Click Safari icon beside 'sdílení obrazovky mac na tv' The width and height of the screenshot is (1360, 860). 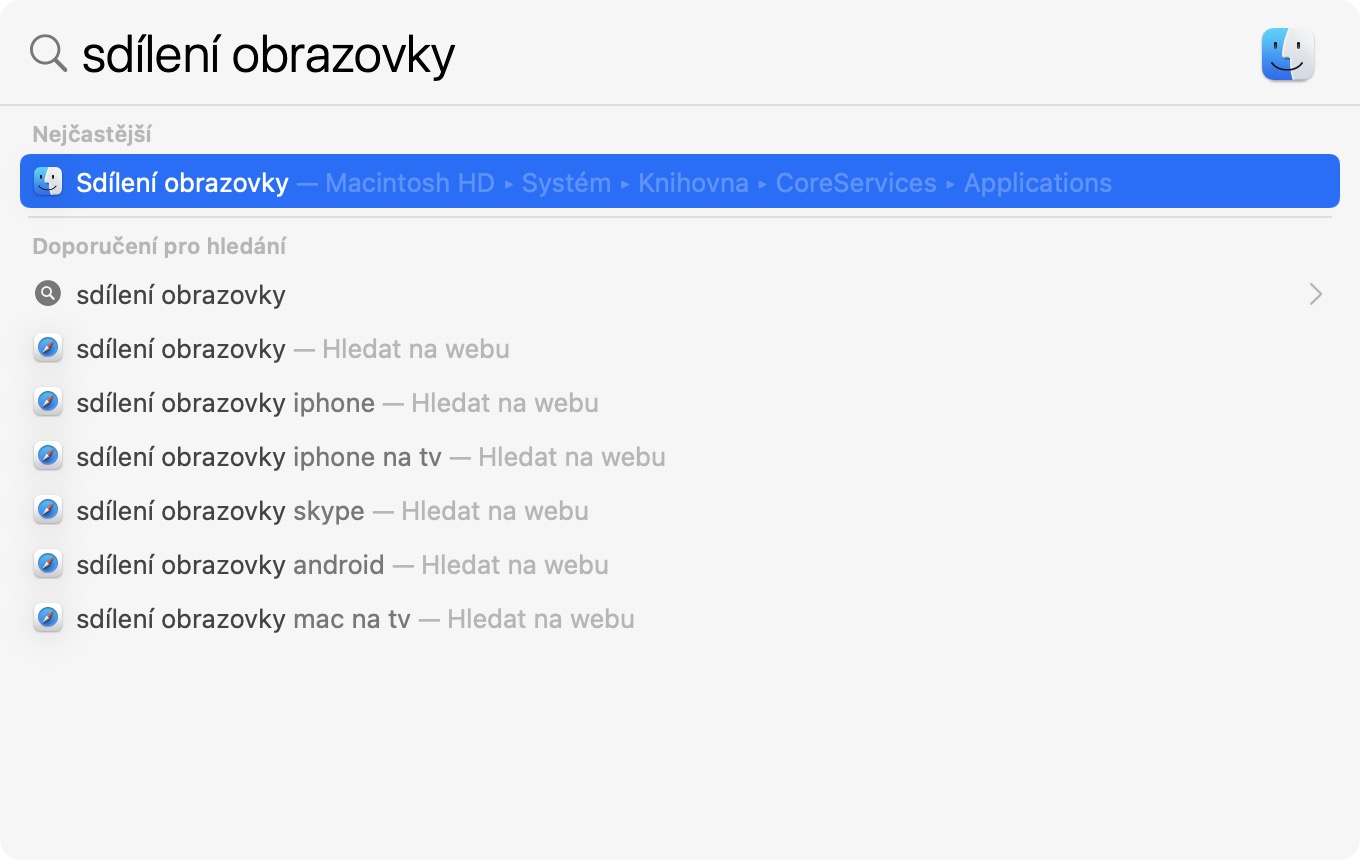point(47,619)
